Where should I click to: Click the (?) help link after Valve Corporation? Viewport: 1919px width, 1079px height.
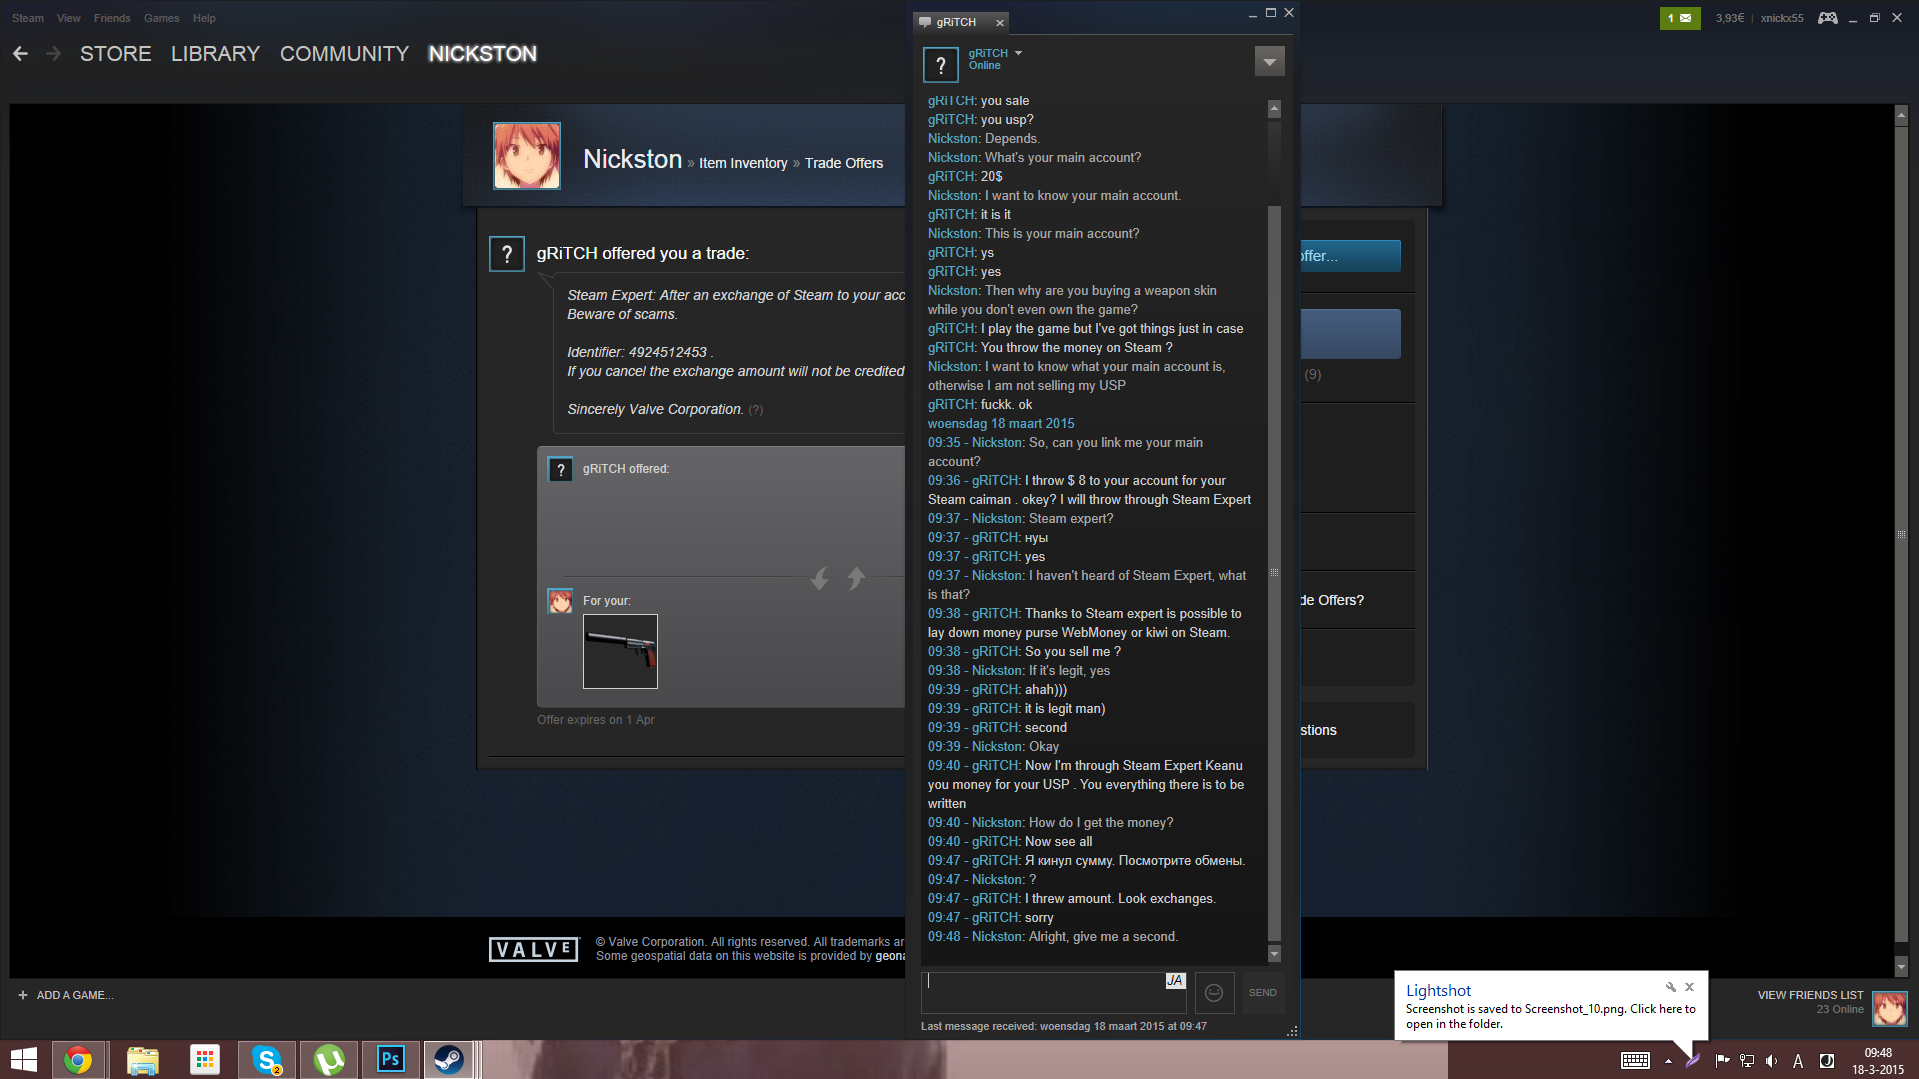click(x=755, y=410)
